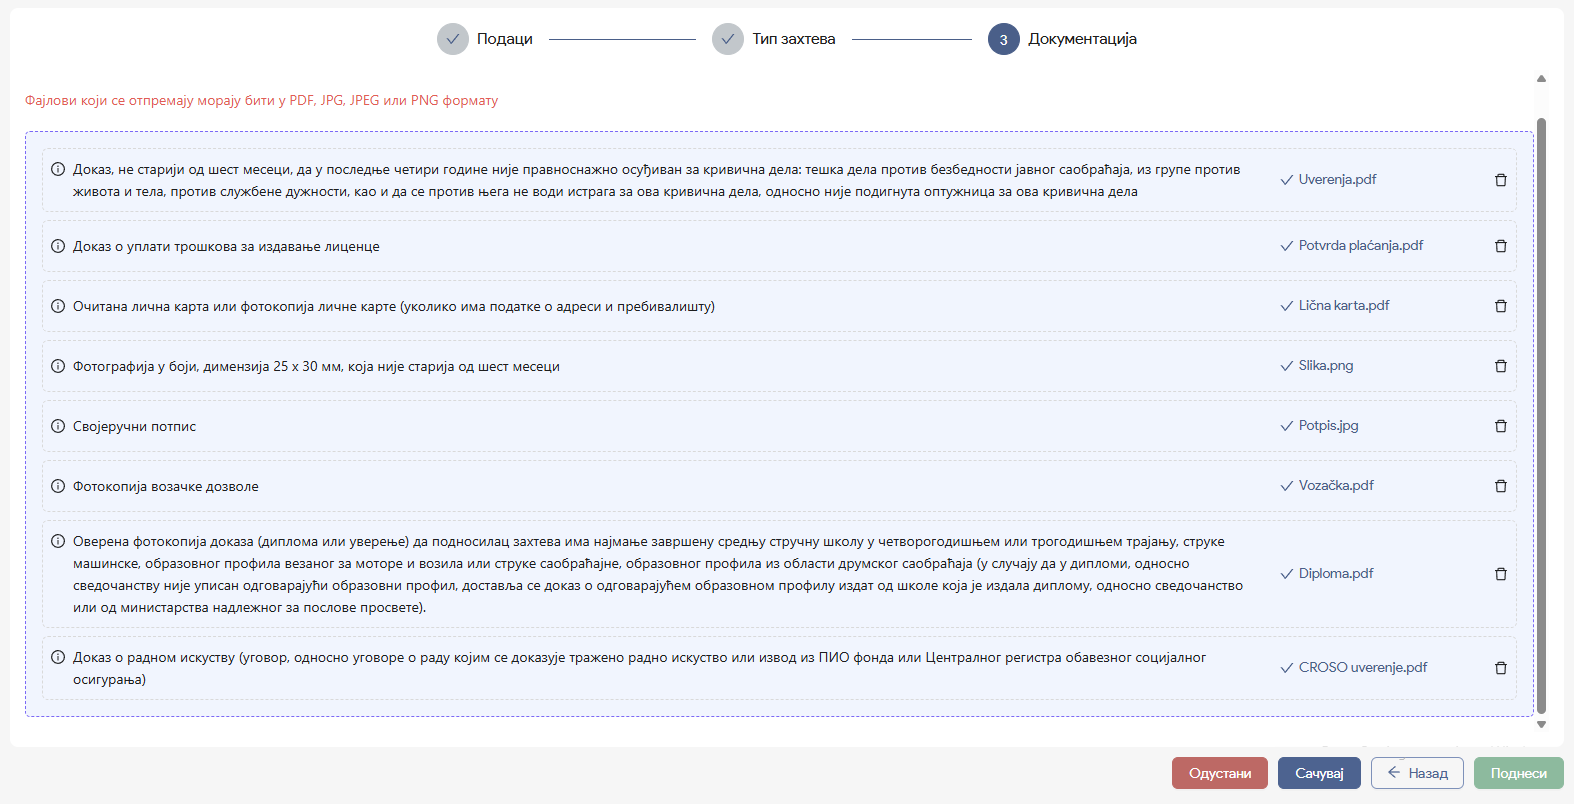Select the Документација step
The image size is (1574, 804).
pos(1062,39)
